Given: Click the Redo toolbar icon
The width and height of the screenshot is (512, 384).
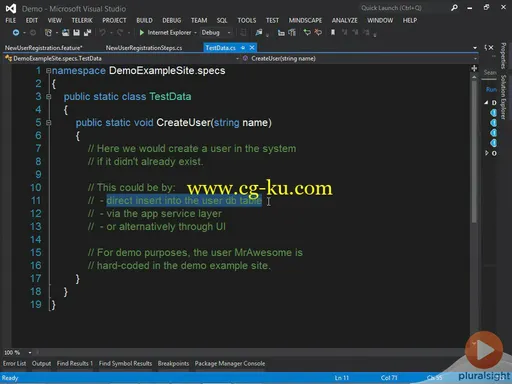Looking at the screenshot, I should pyautogui.click(x=120, y=32).
